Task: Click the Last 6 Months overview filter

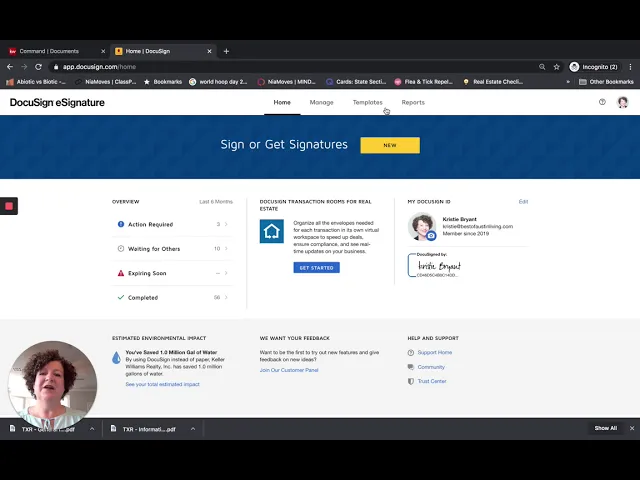Action: tap(216, 202)
